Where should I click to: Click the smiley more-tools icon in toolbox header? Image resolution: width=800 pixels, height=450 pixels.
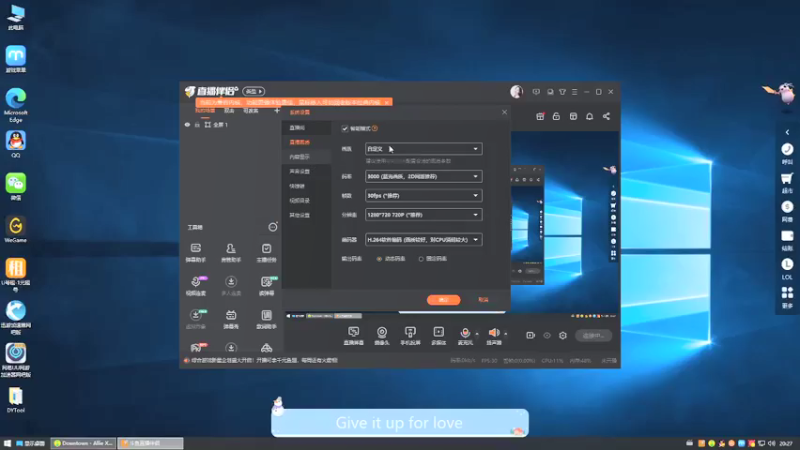tap(273, 227)
